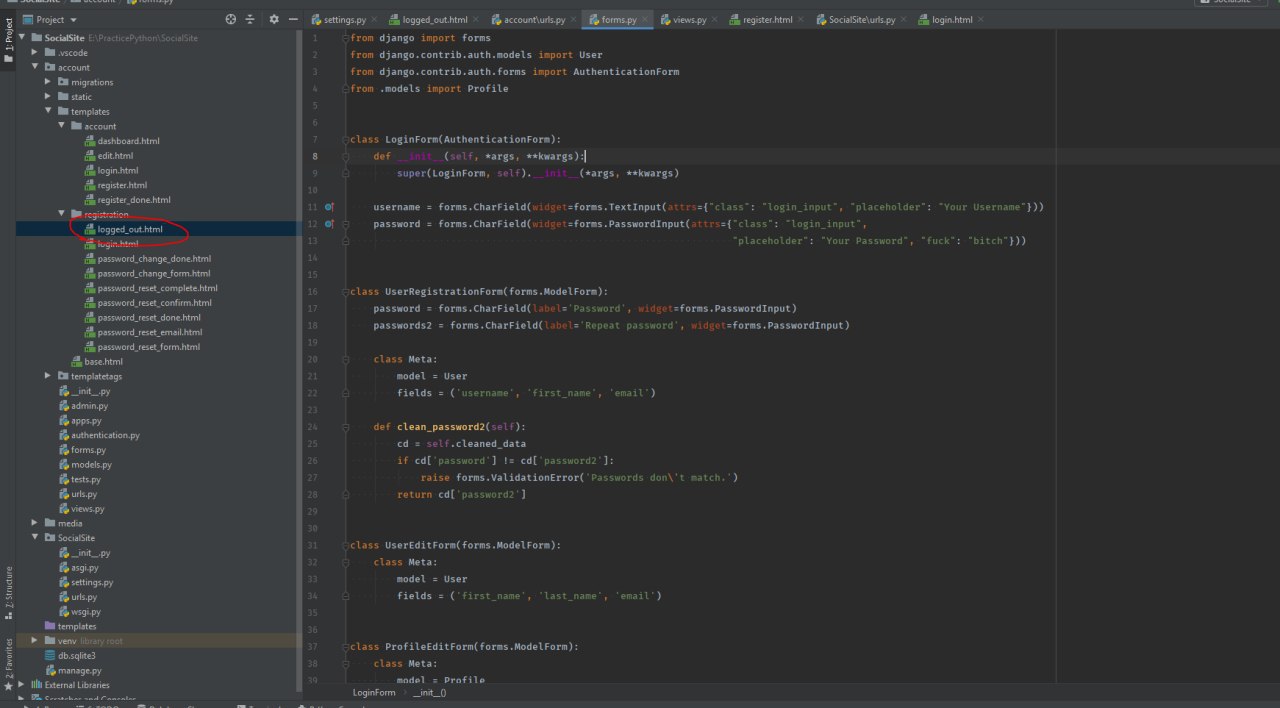Expand External Libraries node

coord(22,685)
